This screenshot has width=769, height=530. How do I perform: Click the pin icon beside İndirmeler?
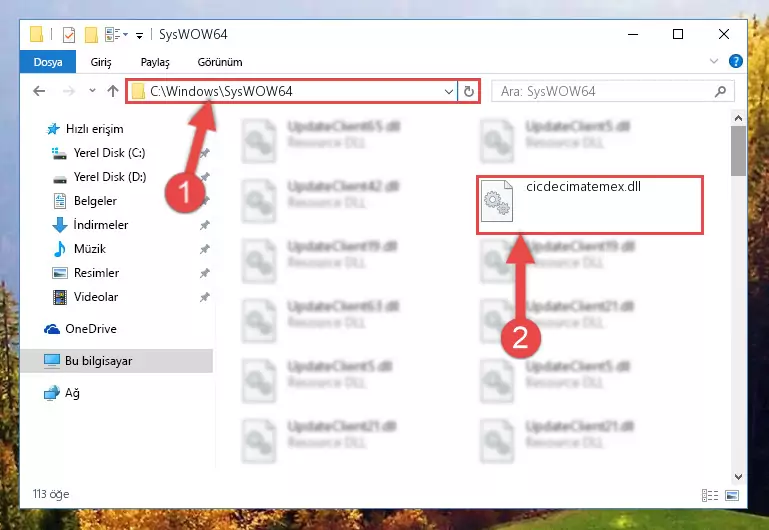click(205, 225)
